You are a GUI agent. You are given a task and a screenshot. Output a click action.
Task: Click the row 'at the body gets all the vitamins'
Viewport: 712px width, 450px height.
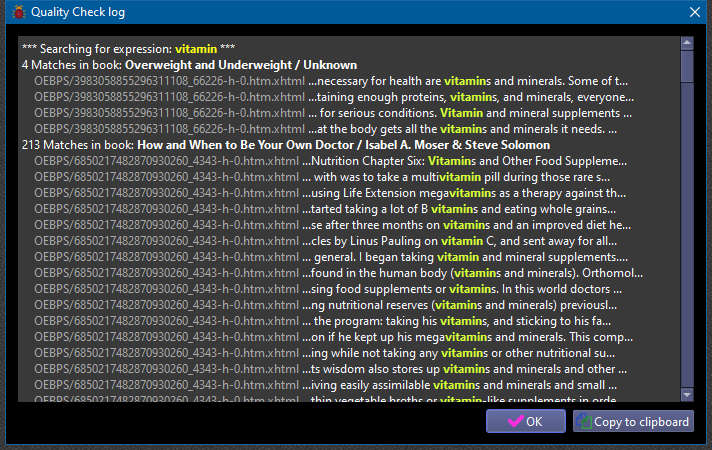click(326, 129)
